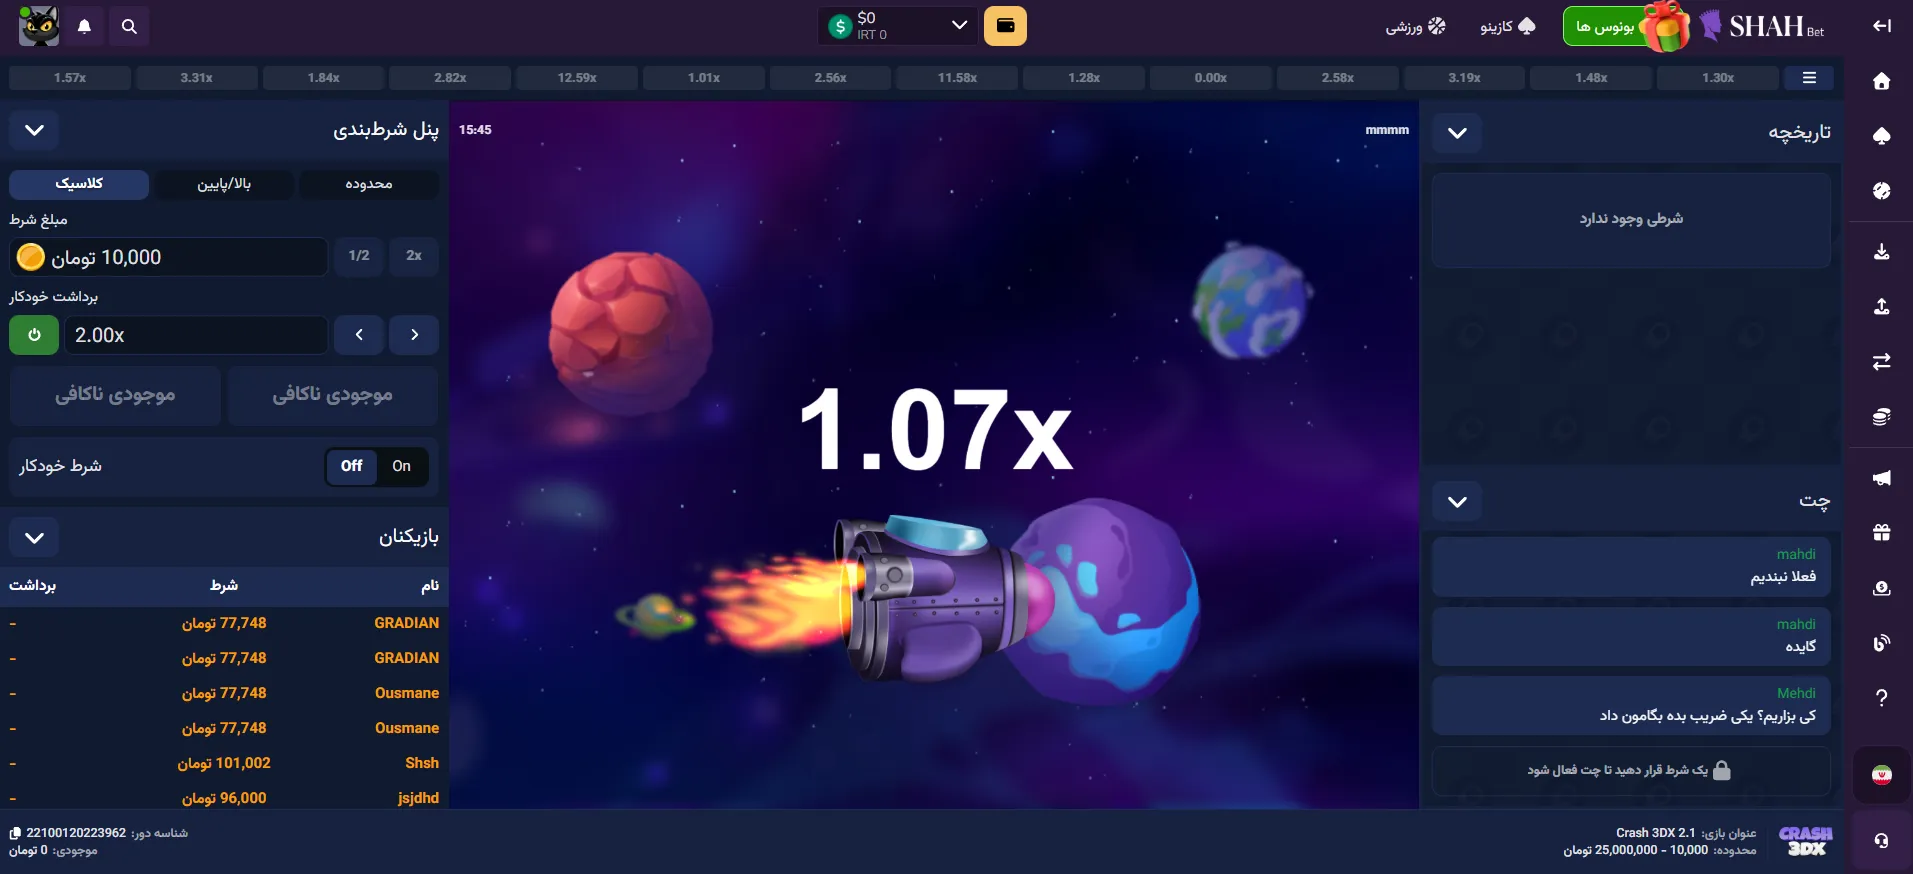Screen dimensions: 1913x874
Task: Open the coins stack icon in sidebar
Action: [1881, 416]
